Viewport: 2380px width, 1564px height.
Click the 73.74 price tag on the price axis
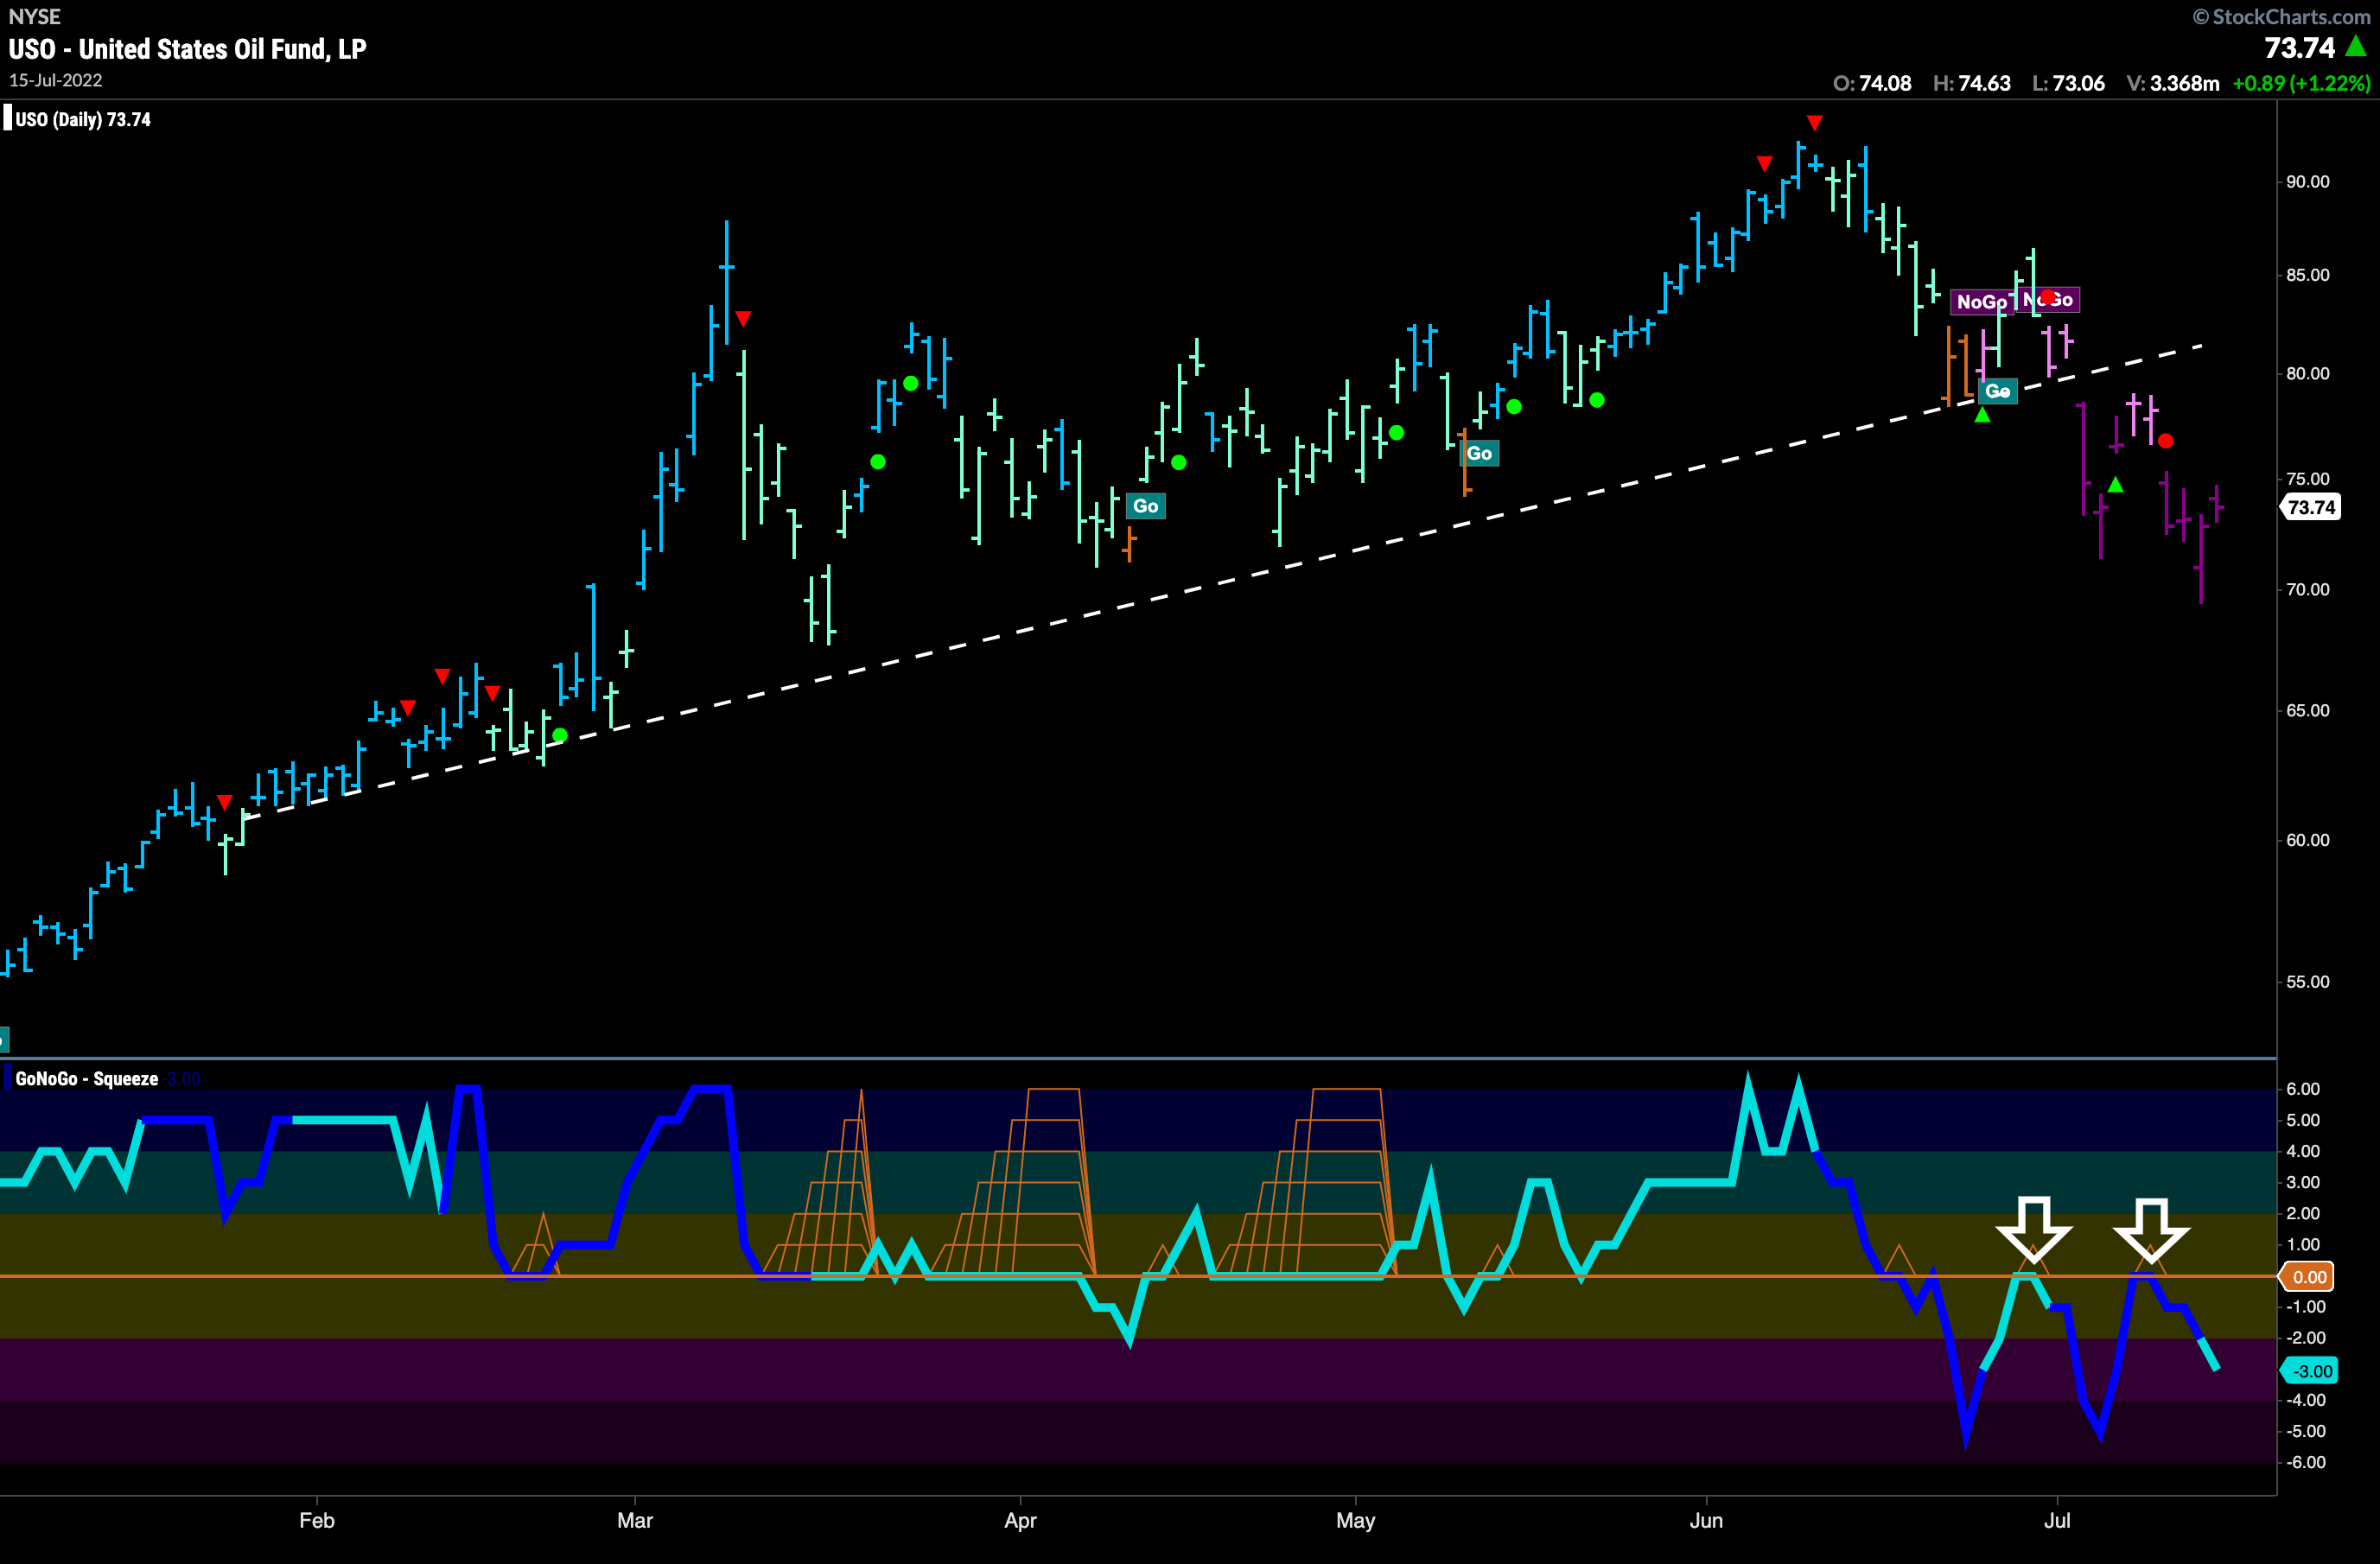click(x=2311, y=507)
